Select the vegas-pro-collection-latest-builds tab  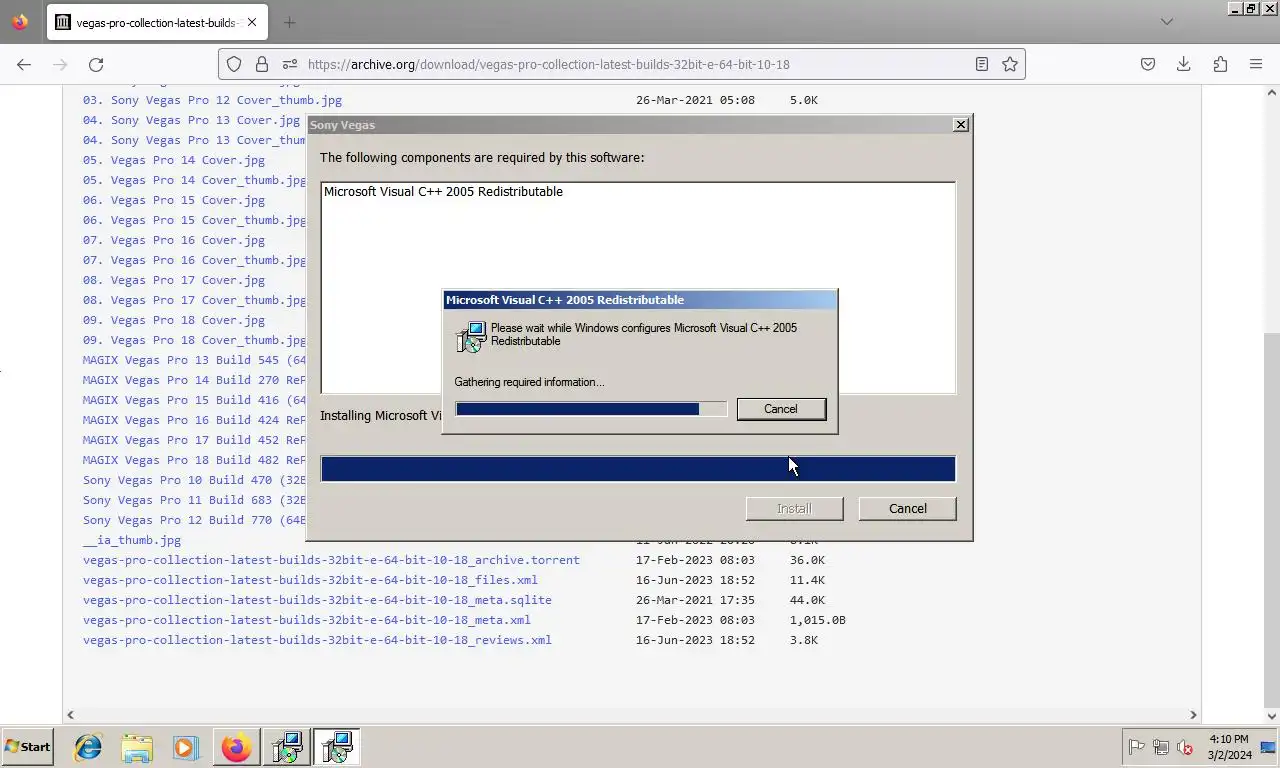pyautogui.click(x=155, y=22)
